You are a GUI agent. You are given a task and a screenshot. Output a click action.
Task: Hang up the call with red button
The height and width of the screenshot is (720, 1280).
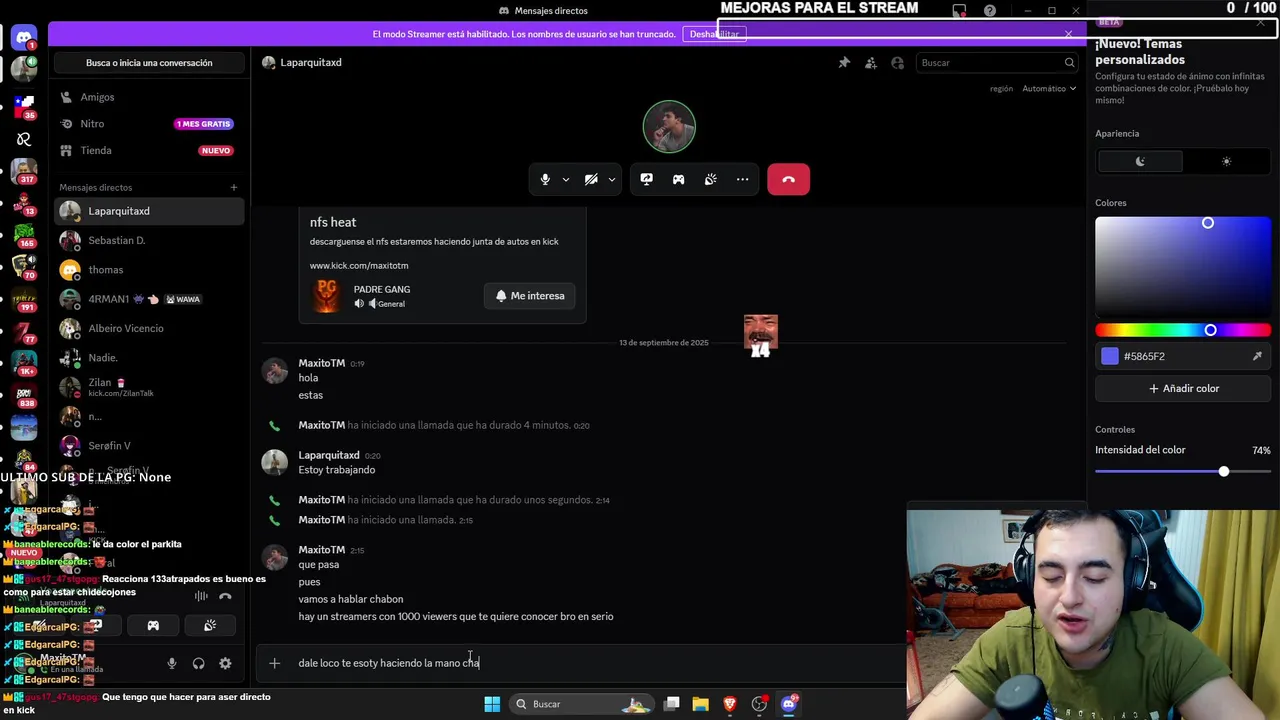[x=788, y=179]
